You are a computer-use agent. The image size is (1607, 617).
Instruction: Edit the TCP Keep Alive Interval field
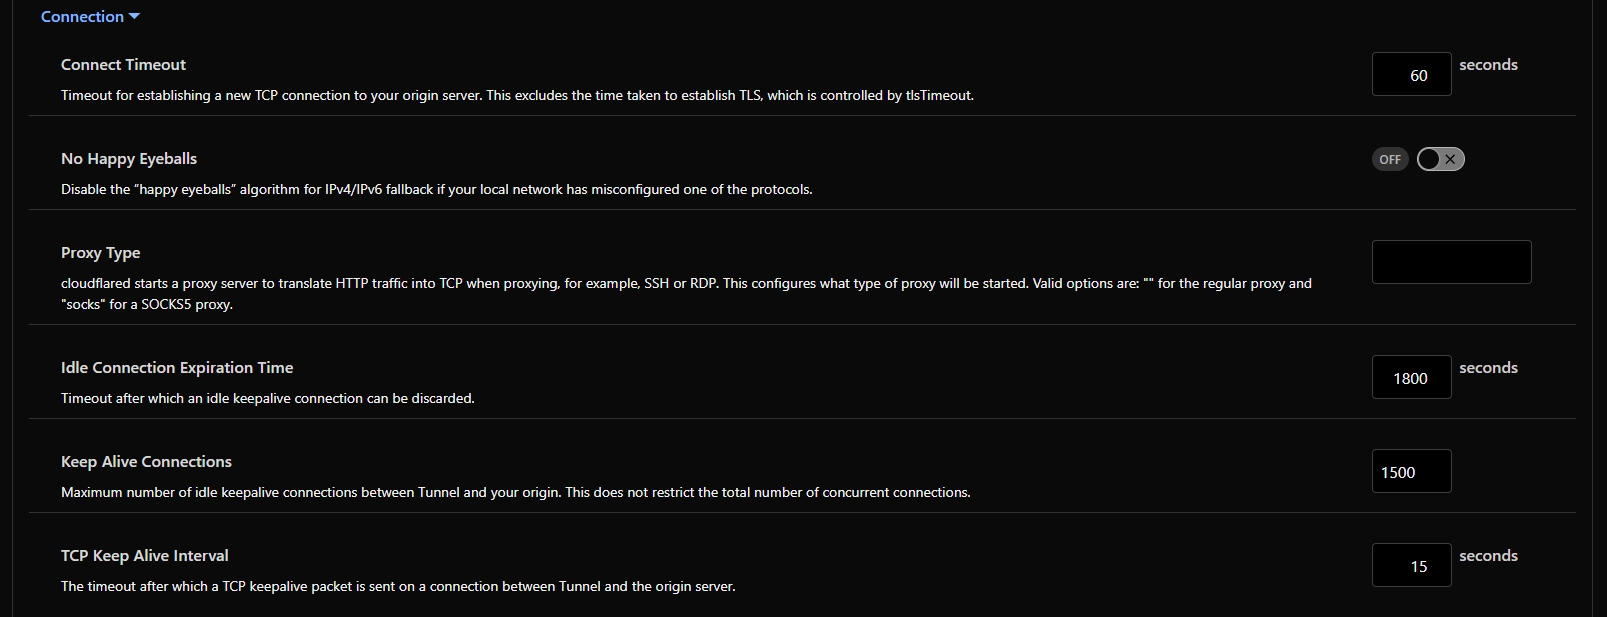click(x=1411, y=566)
